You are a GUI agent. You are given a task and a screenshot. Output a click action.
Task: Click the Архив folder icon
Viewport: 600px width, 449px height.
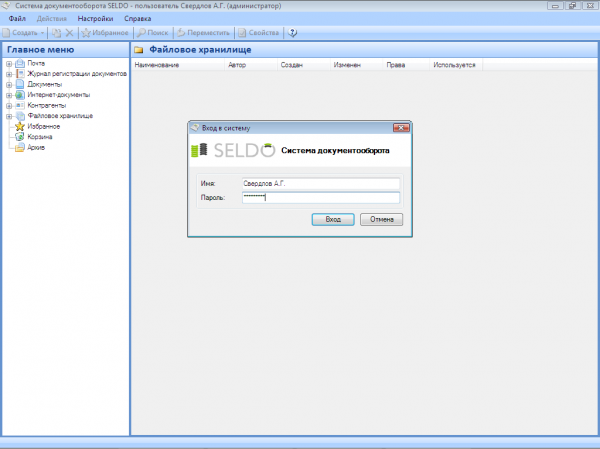(20, 147)
